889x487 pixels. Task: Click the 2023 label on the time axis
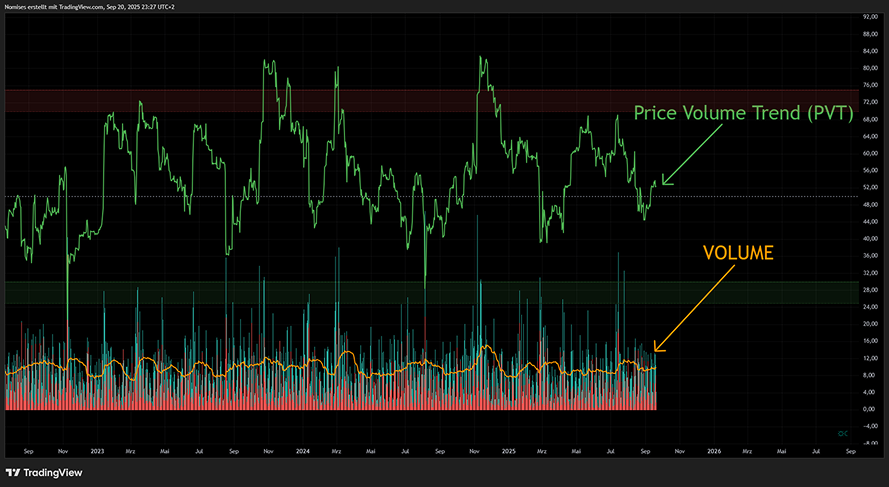tap(97, 451)
